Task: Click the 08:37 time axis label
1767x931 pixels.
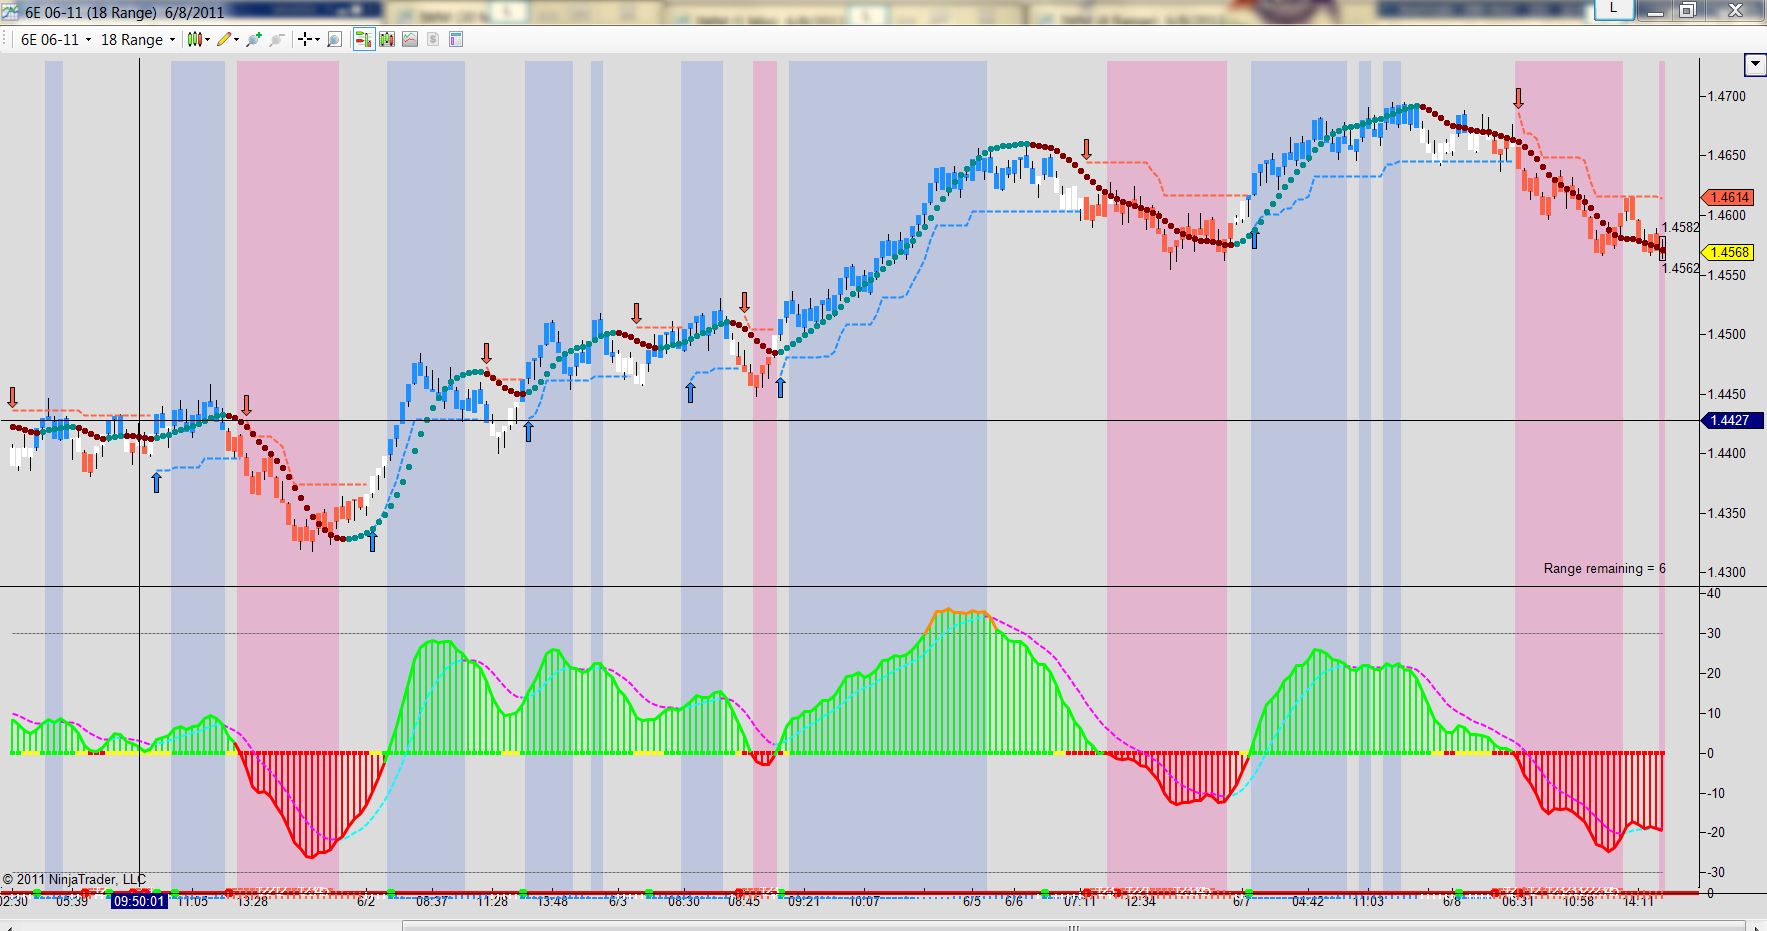Action: click(432, 902)
